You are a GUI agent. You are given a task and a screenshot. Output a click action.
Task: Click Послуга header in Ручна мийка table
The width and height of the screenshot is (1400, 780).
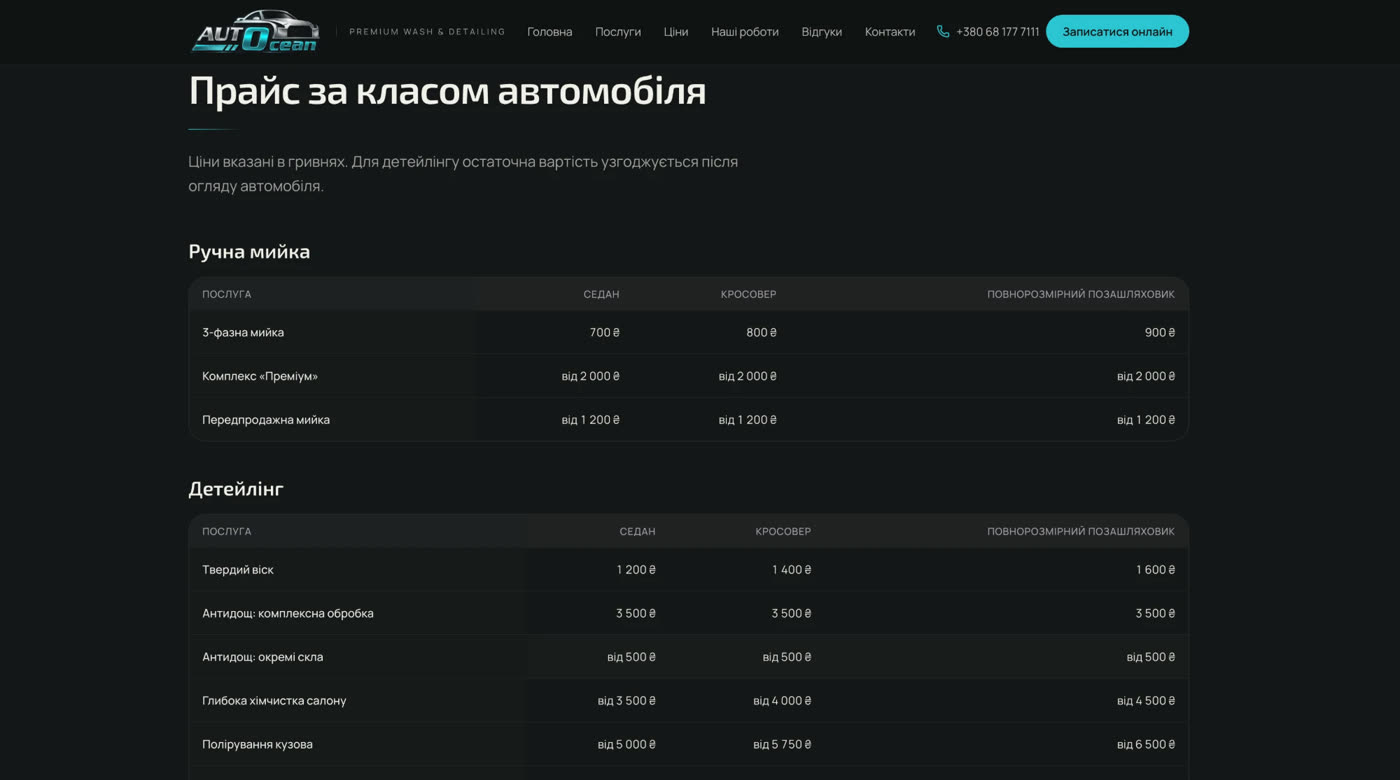pyautogui.click(x=227, y=294)
